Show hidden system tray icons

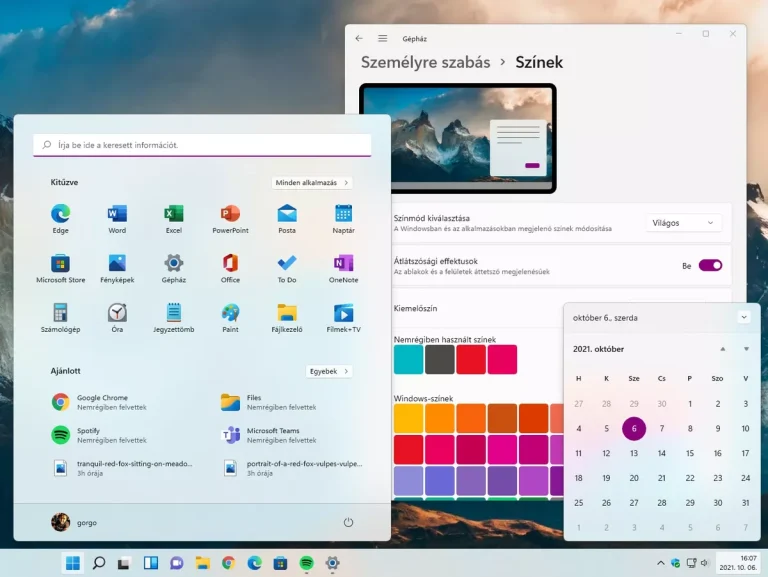[661, 563]
